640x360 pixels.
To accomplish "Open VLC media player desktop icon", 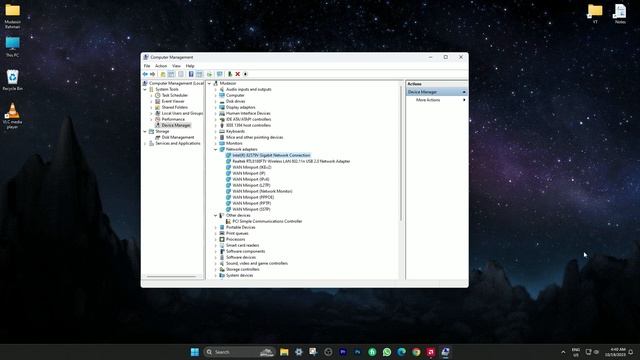I will (x=12, y=116).
